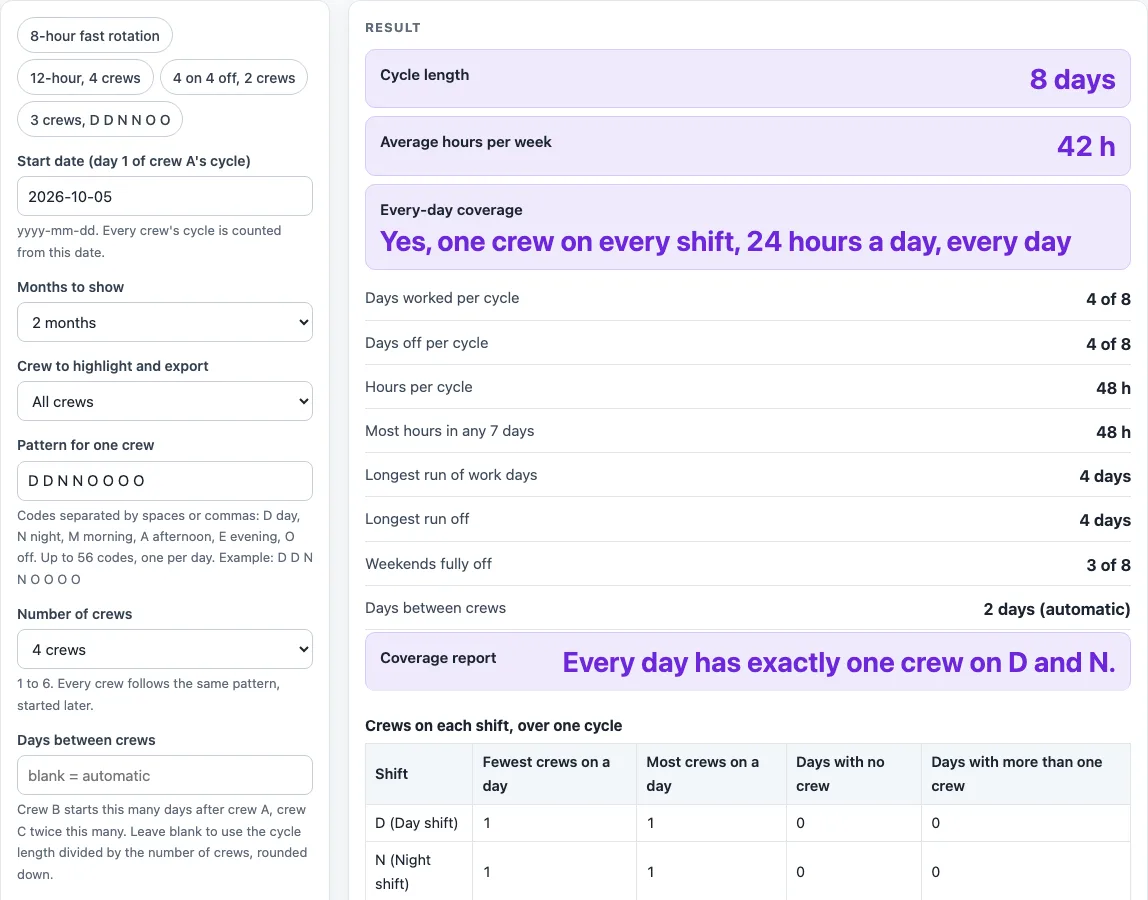
Task: Click the "8 days" cycle length value
Action: 1073,79
